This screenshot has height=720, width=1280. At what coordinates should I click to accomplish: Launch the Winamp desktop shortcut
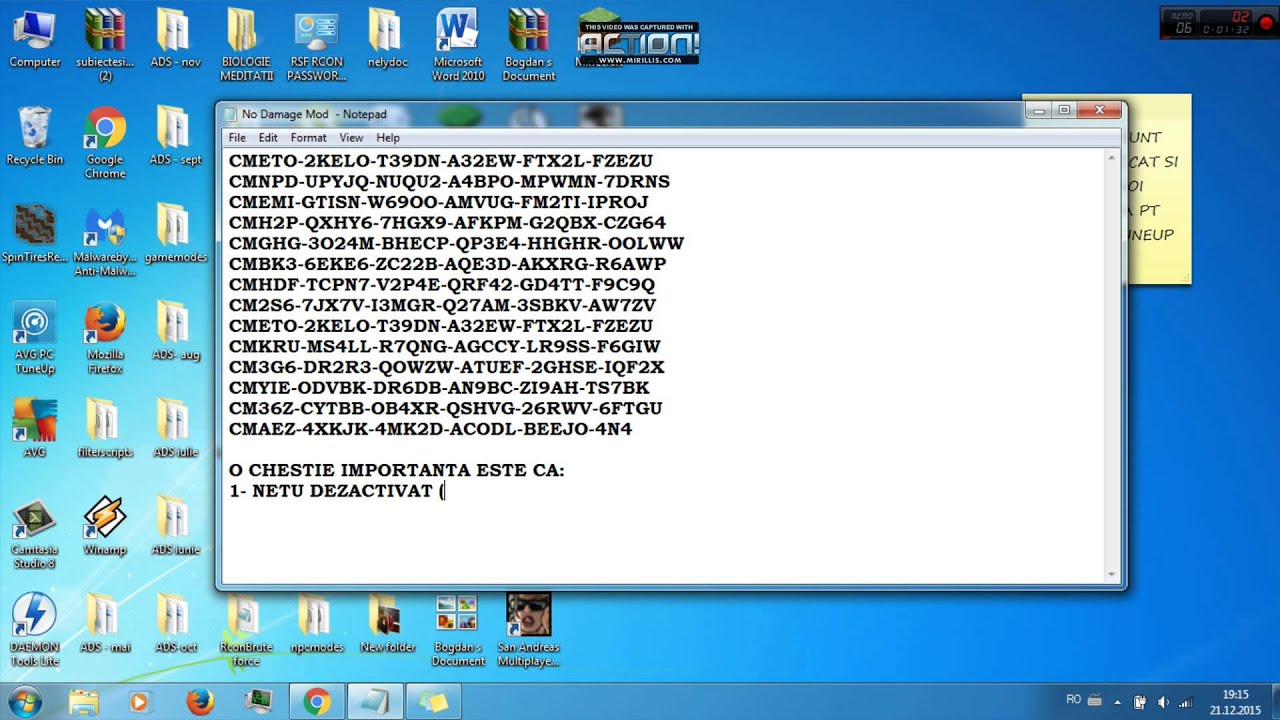point(105,527)
